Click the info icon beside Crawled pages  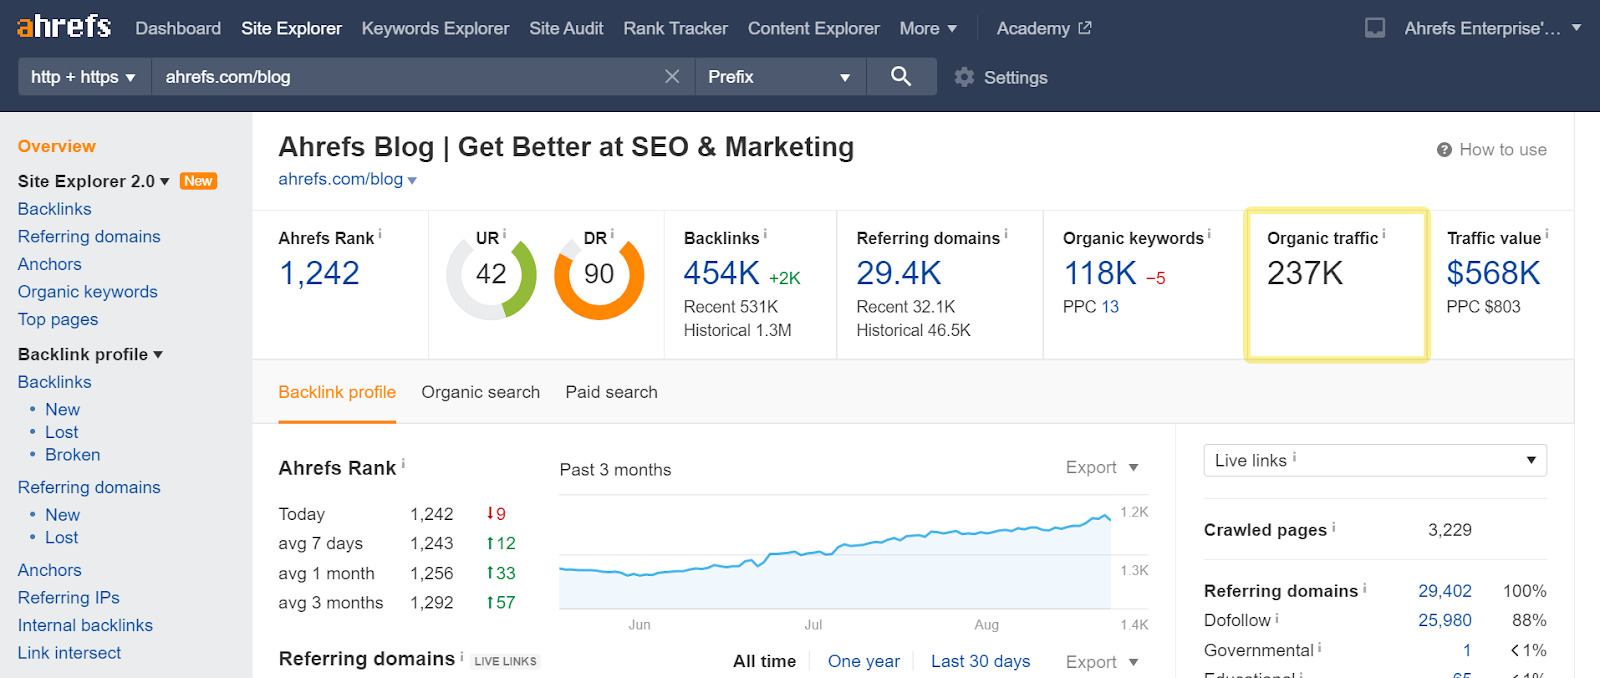(x=1334, y=527)
